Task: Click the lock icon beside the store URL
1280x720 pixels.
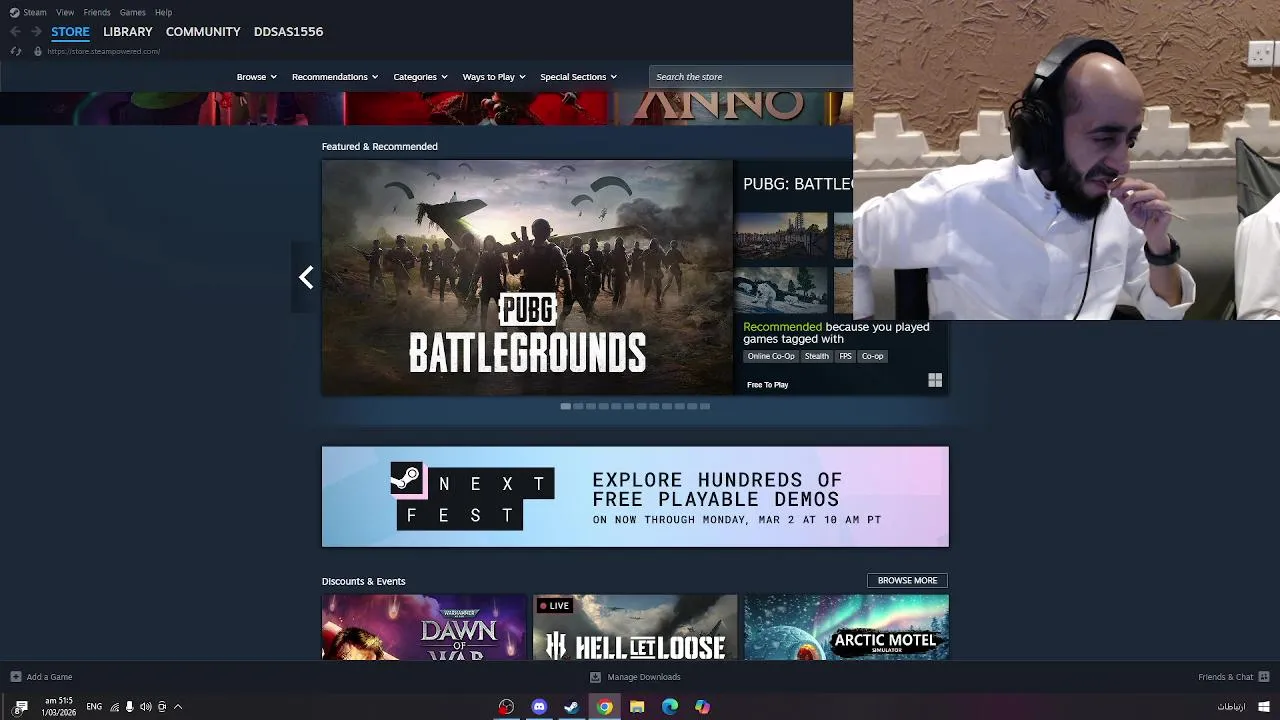Action: coord(38,51)
